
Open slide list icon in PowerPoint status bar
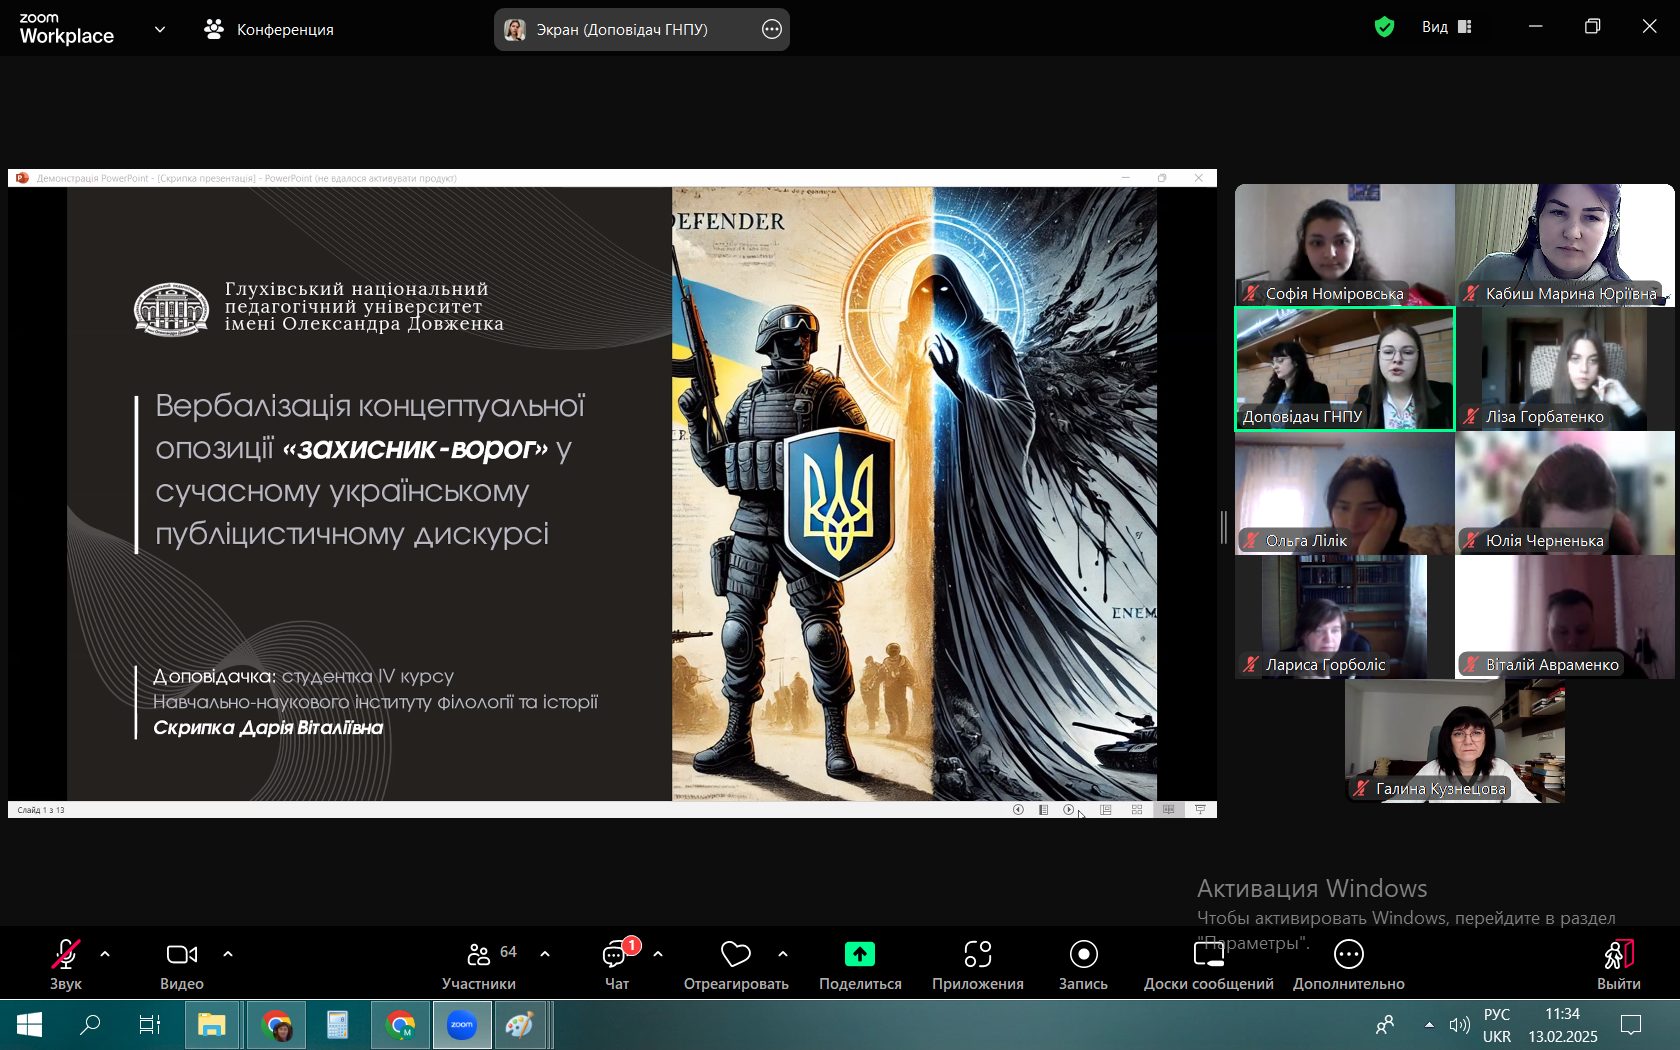[x=1043, y=810]
